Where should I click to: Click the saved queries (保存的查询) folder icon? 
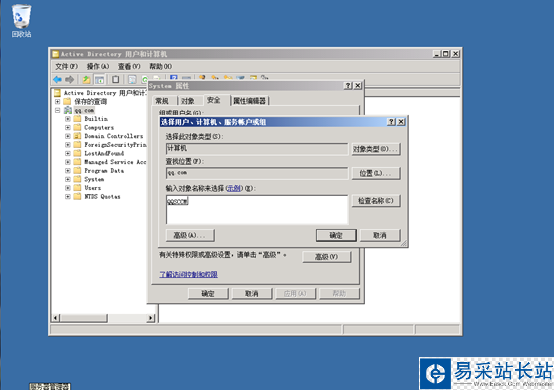coord(67,102)
